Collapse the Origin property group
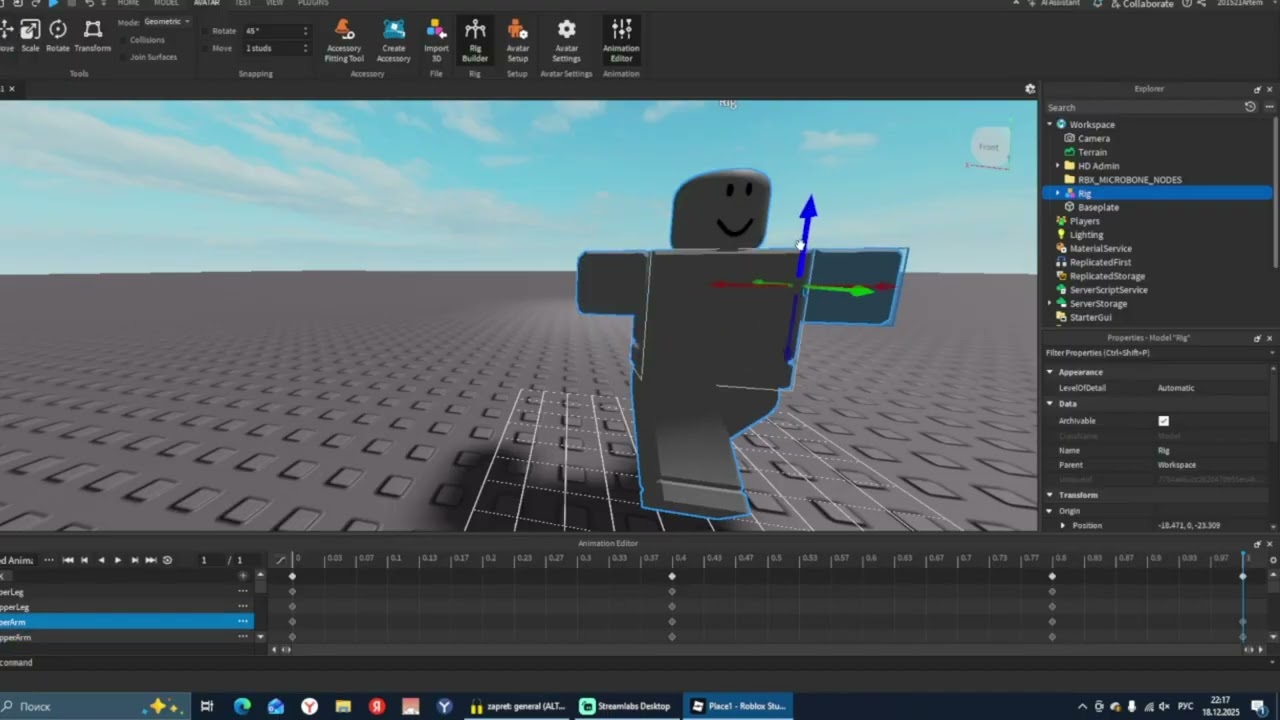Screen dimensions: 1280x720 coord(1050,511)
